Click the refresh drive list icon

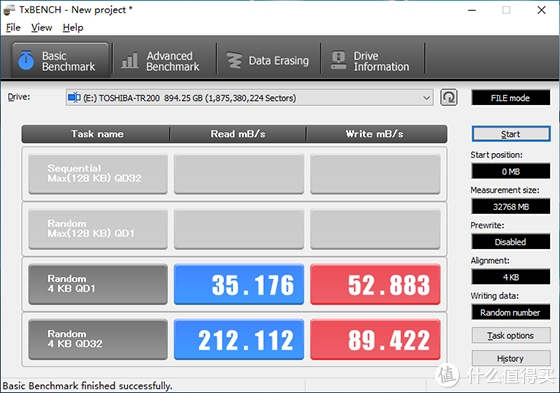[449, 97]
